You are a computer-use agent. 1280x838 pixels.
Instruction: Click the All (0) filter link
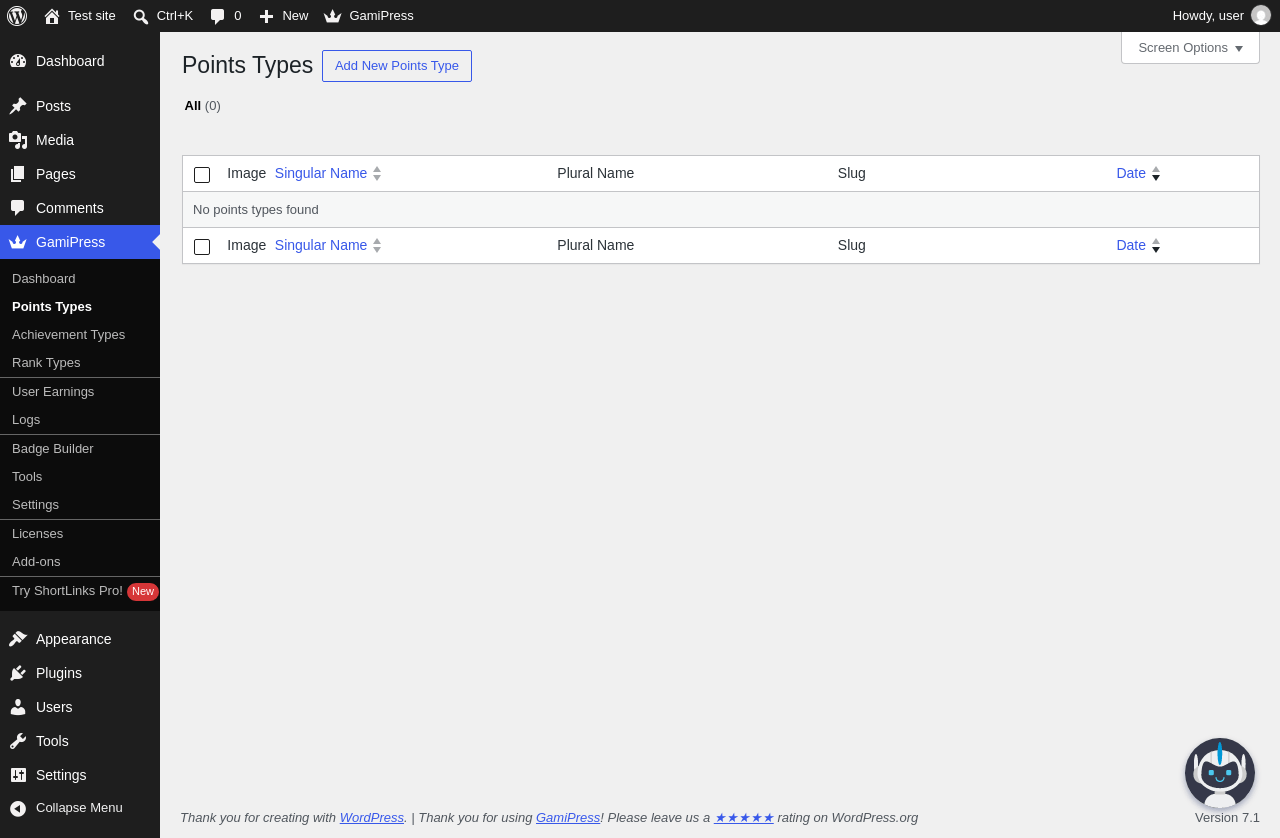[x=202, y=105]
